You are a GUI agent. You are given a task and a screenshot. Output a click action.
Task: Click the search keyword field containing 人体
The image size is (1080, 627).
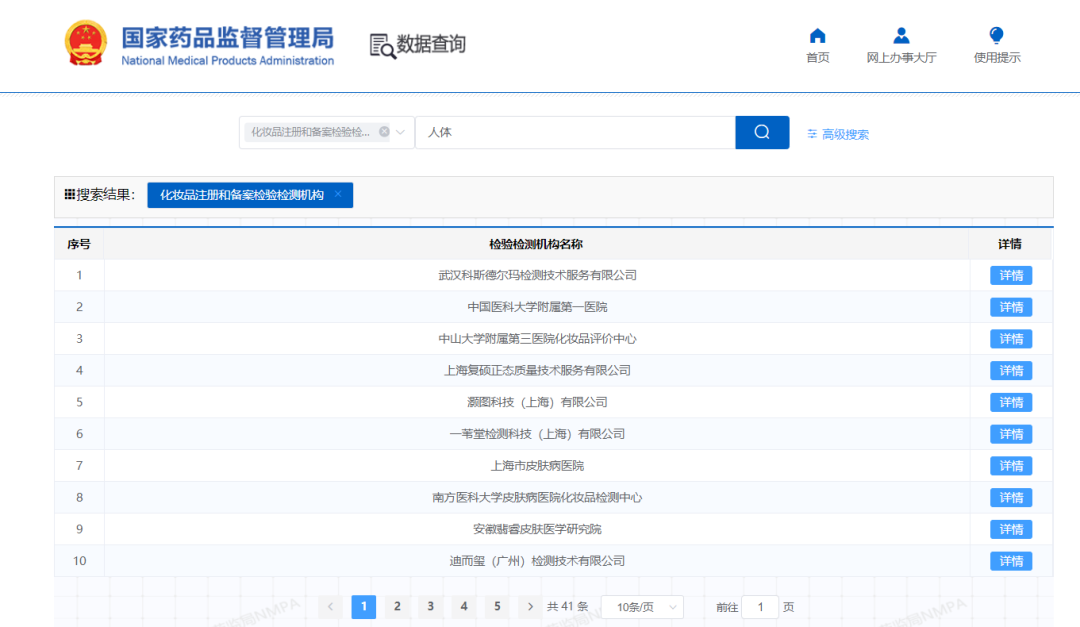tap(575, 132)
